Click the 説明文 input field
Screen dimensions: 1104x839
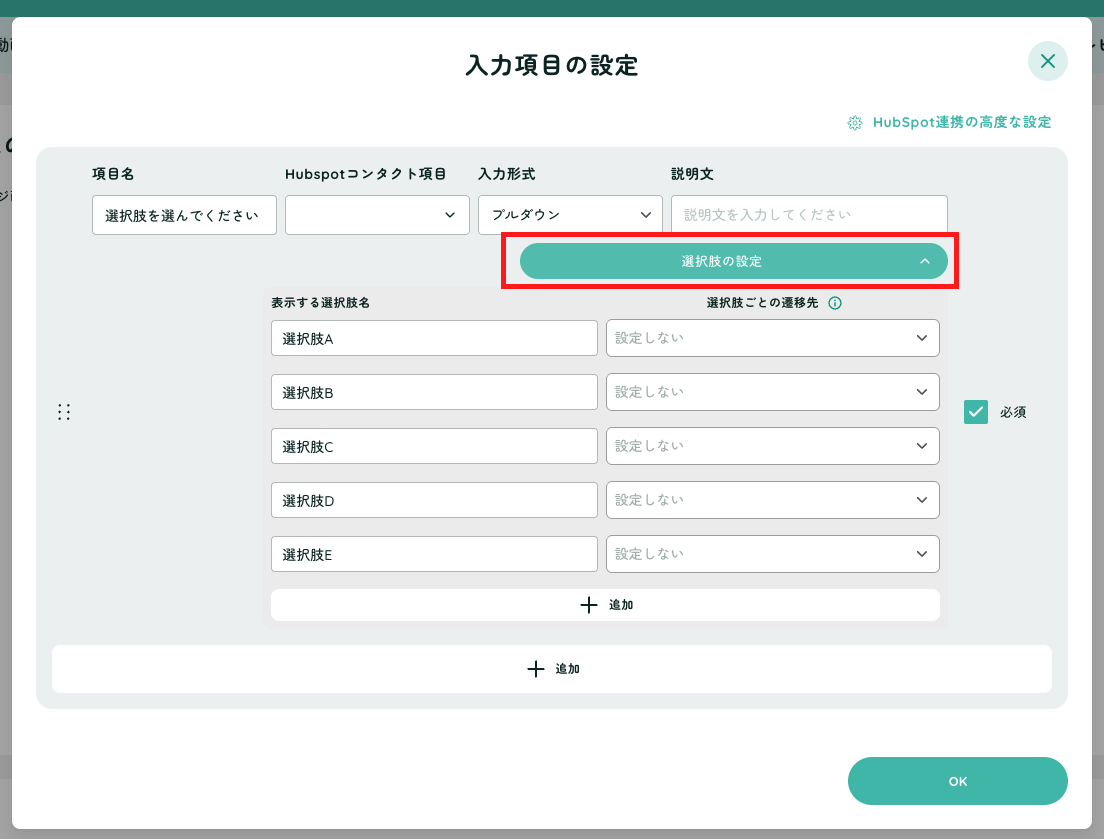coord(809,215)
